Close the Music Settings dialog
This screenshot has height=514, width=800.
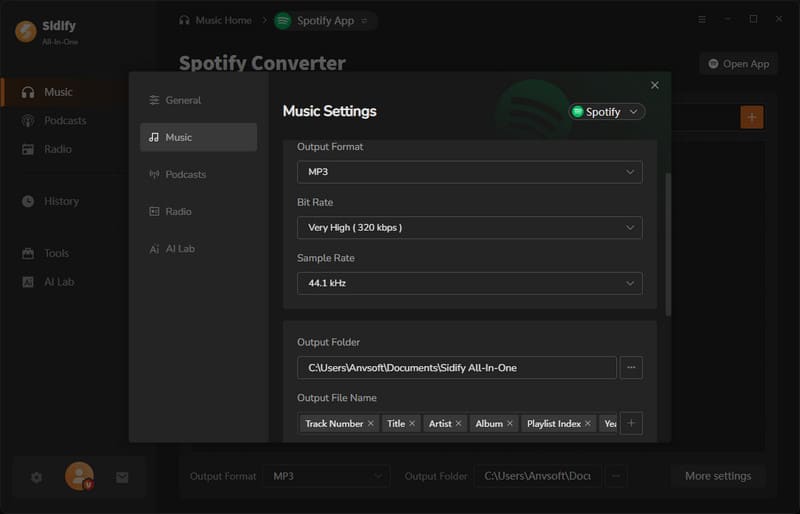pos(655,85)
